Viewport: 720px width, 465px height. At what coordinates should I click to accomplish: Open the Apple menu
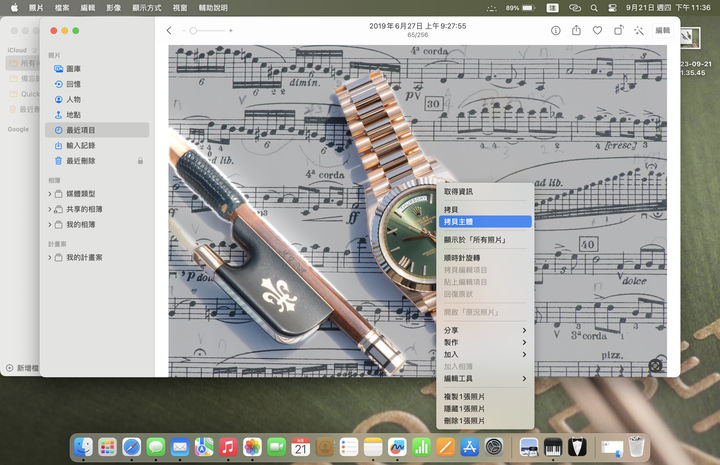click(15, 8)
